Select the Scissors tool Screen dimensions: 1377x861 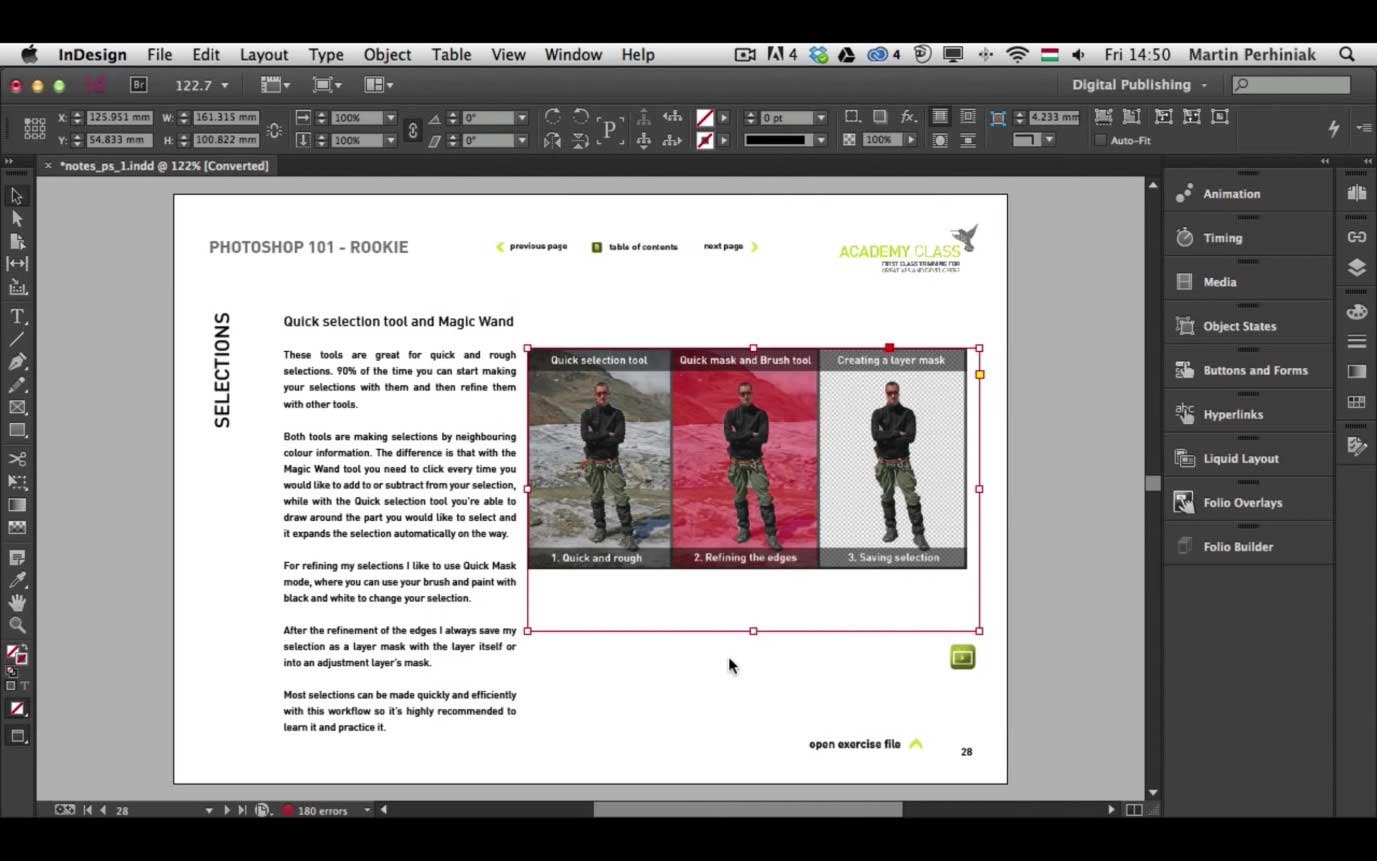click(17, 459)
